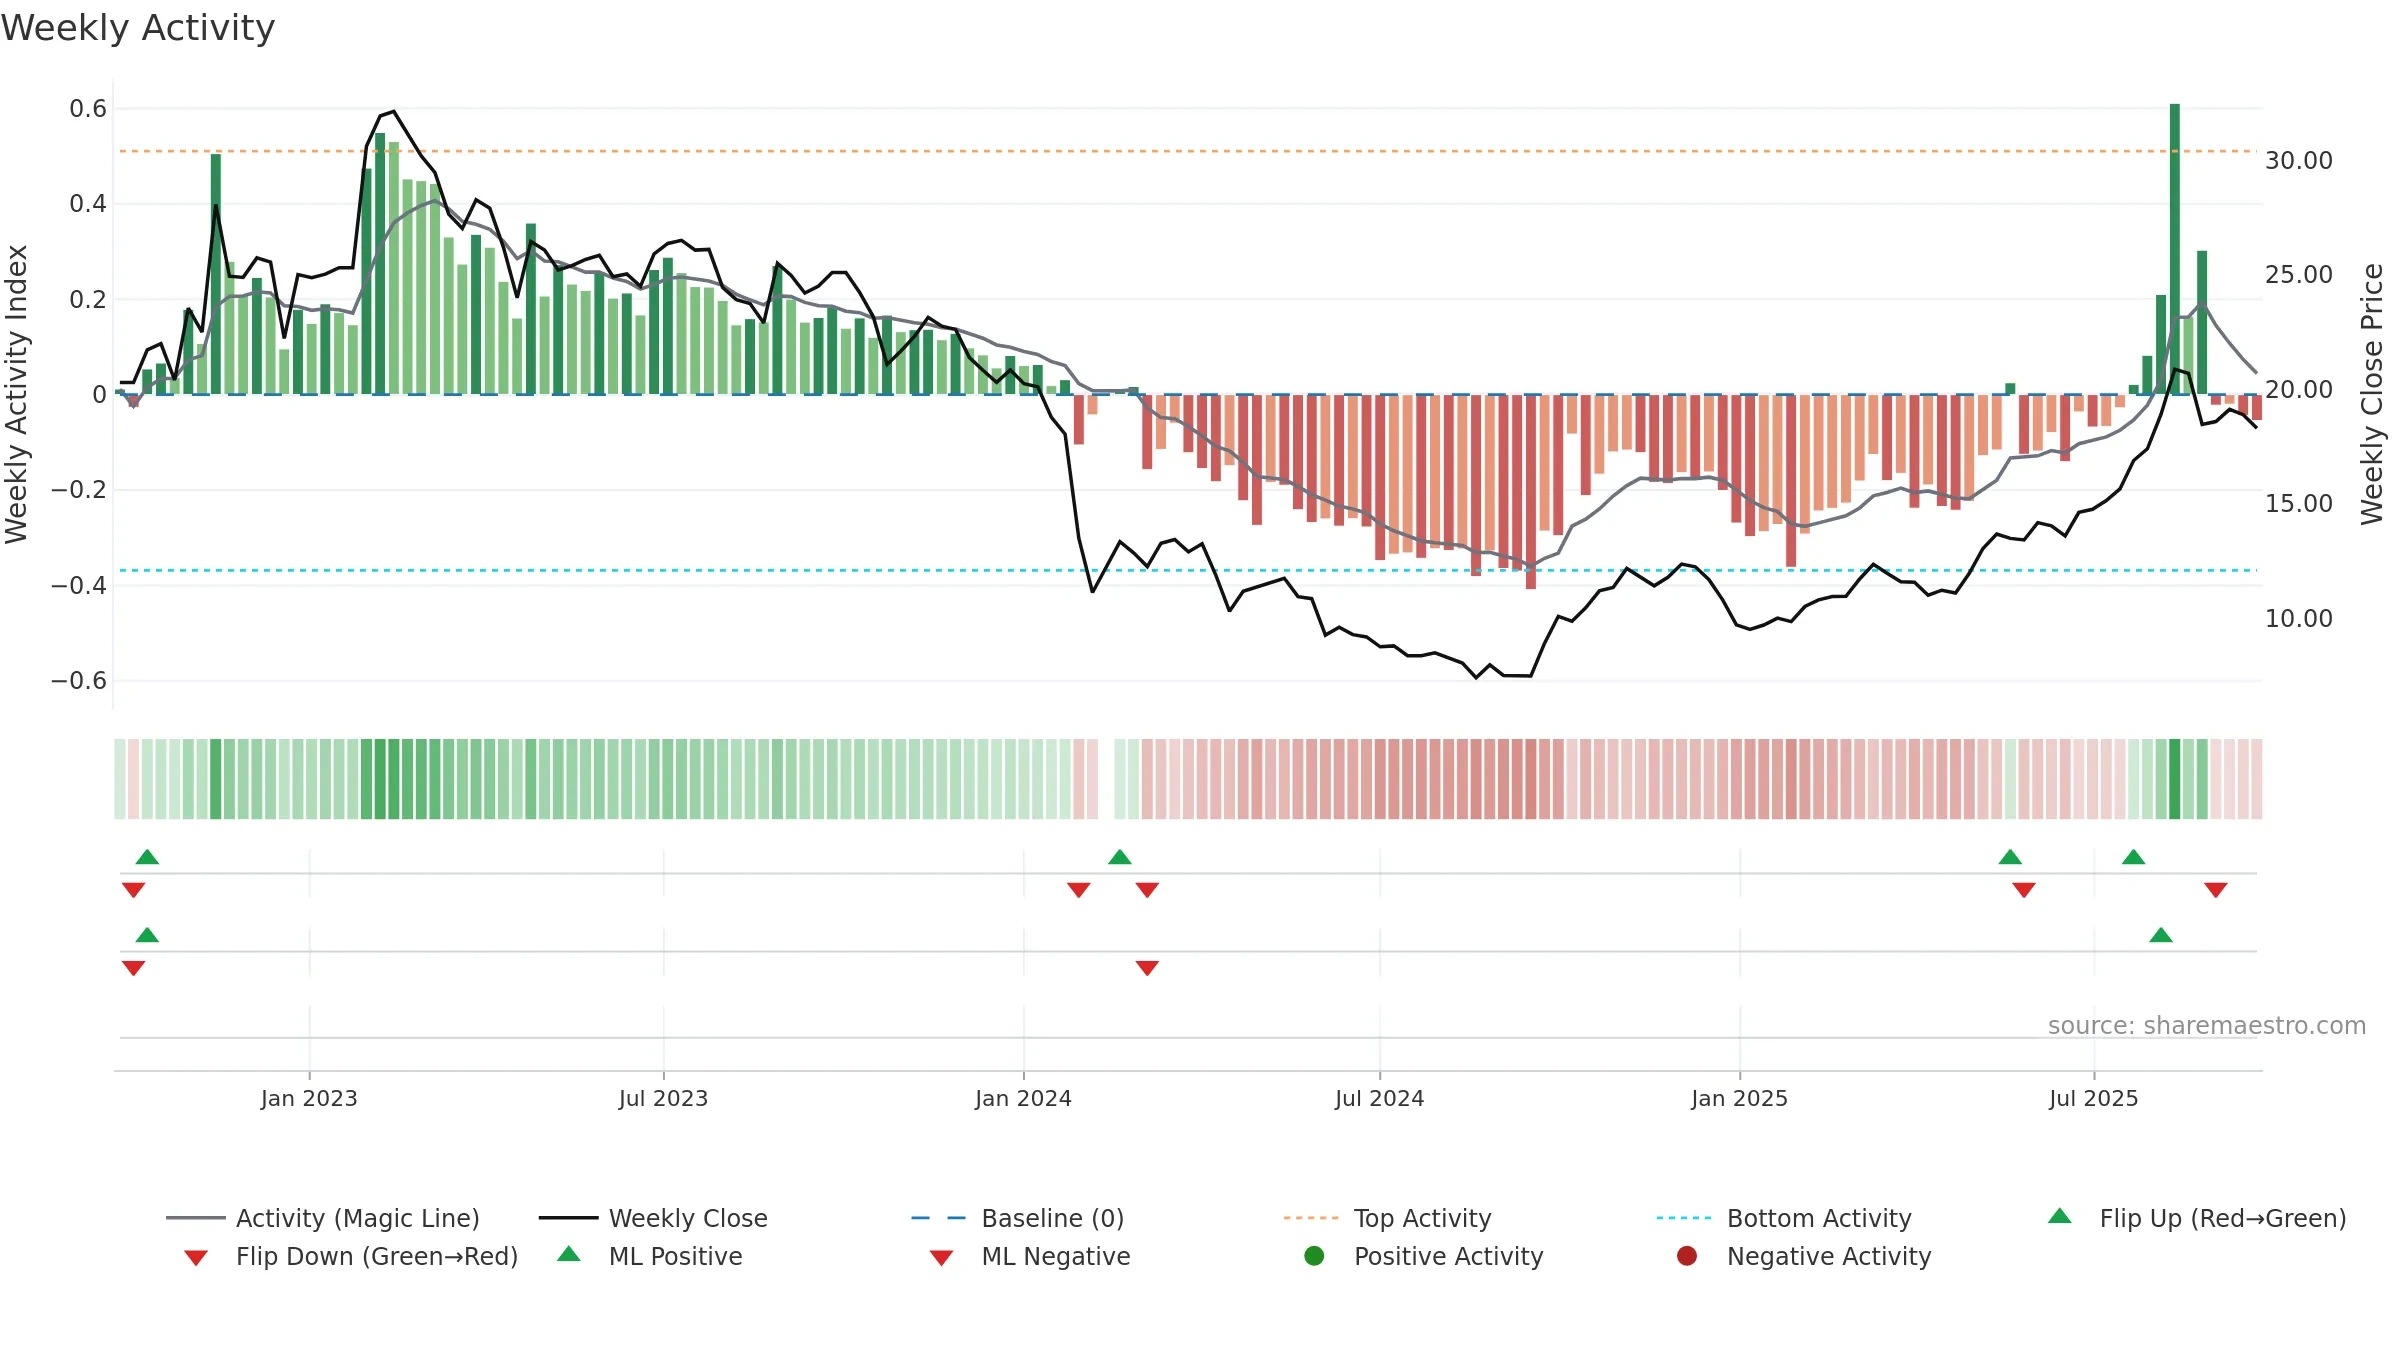Toggle Activity (Magic Line) legend entry
The width and height of the screenshot is (2400, 1350).
click(323, 1218)
